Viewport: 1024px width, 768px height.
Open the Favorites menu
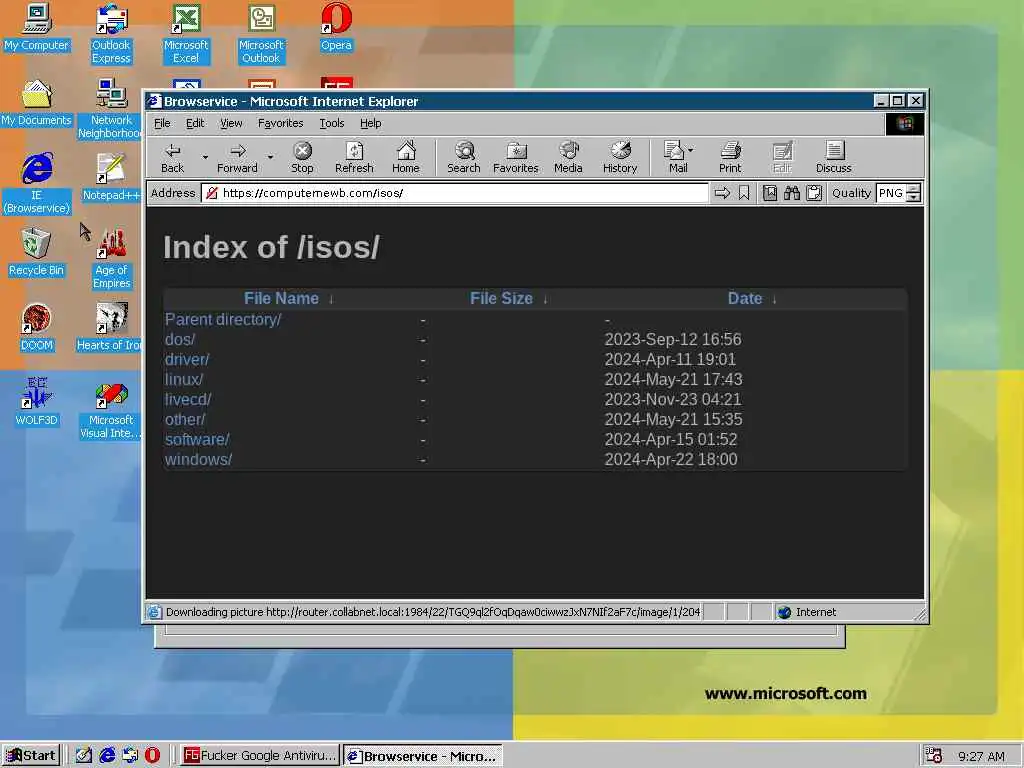(x=281, y=123)
